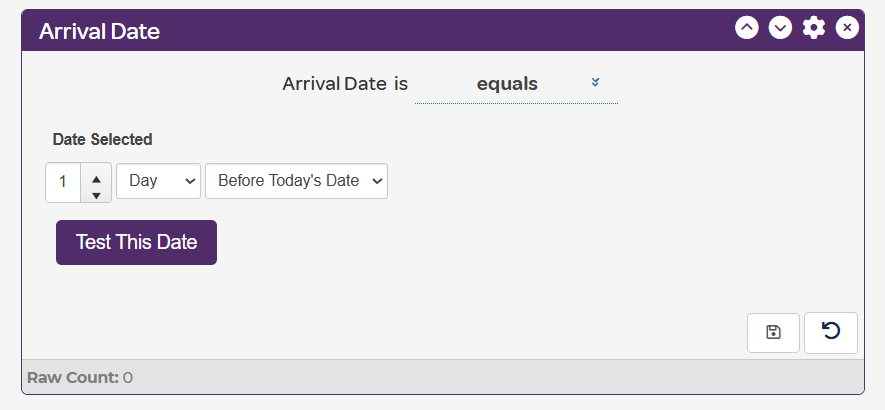
Task: Save the filter with the floppy disk icon
Action: pos(773,333)
